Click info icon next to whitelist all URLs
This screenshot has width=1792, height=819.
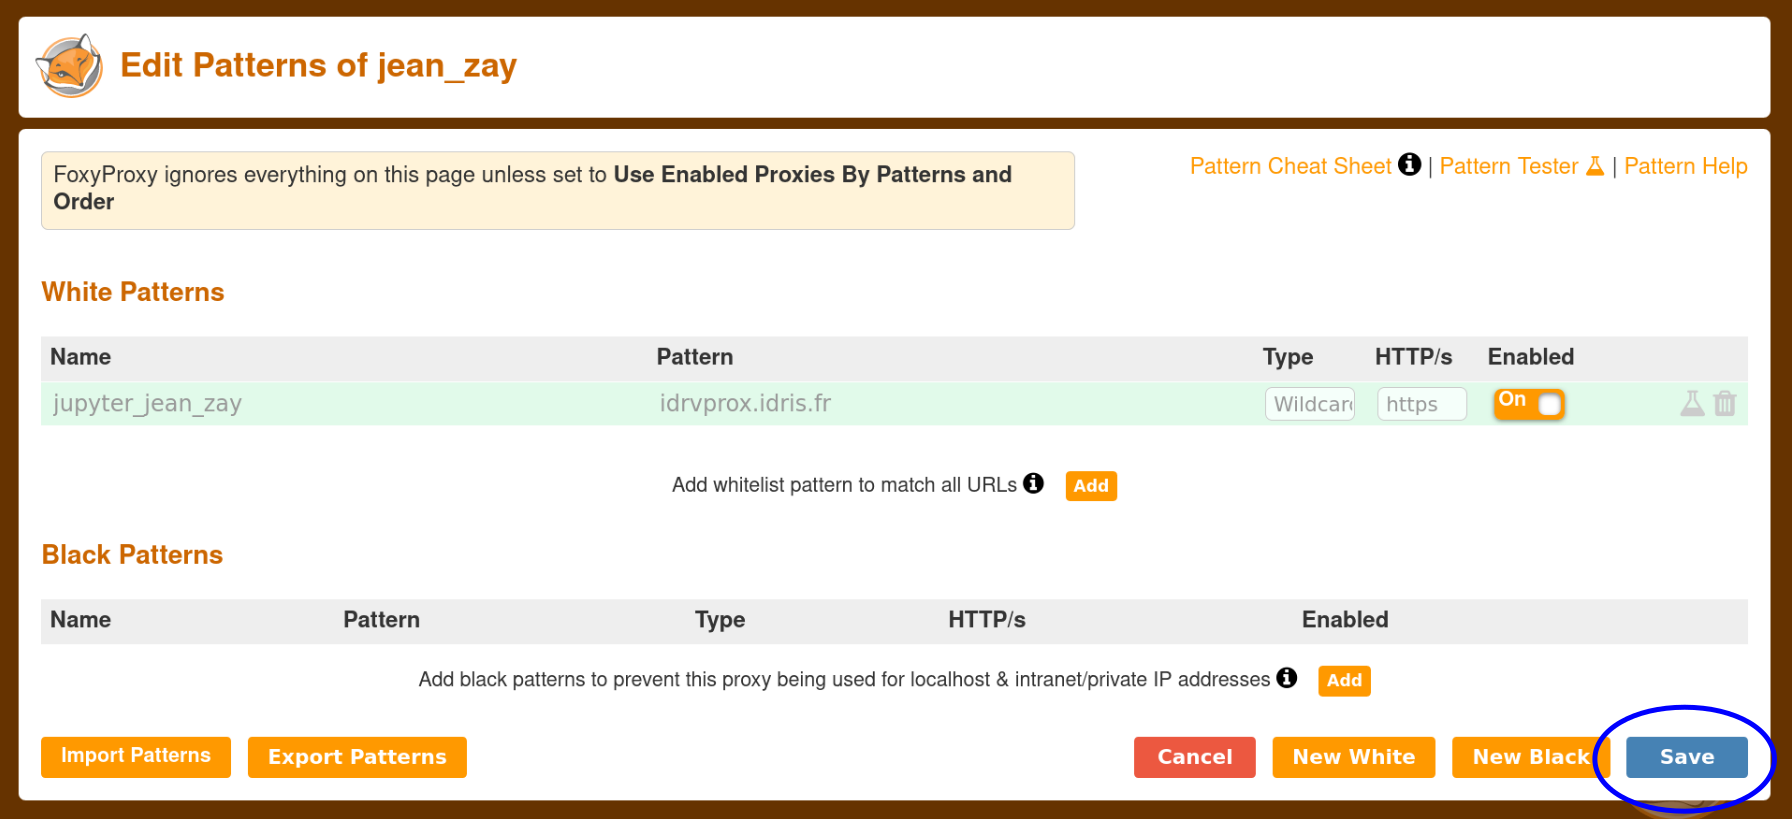(x=1033, y=484)
